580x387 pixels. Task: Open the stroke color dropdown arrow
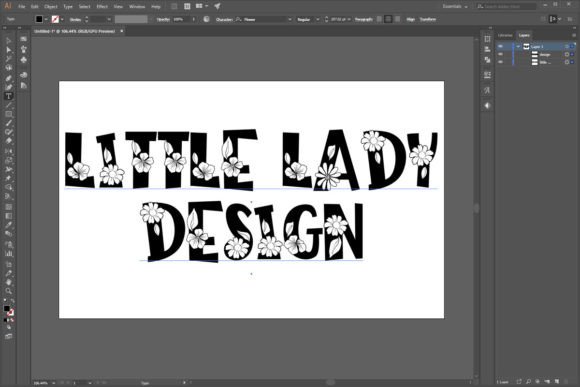[62, 19]
